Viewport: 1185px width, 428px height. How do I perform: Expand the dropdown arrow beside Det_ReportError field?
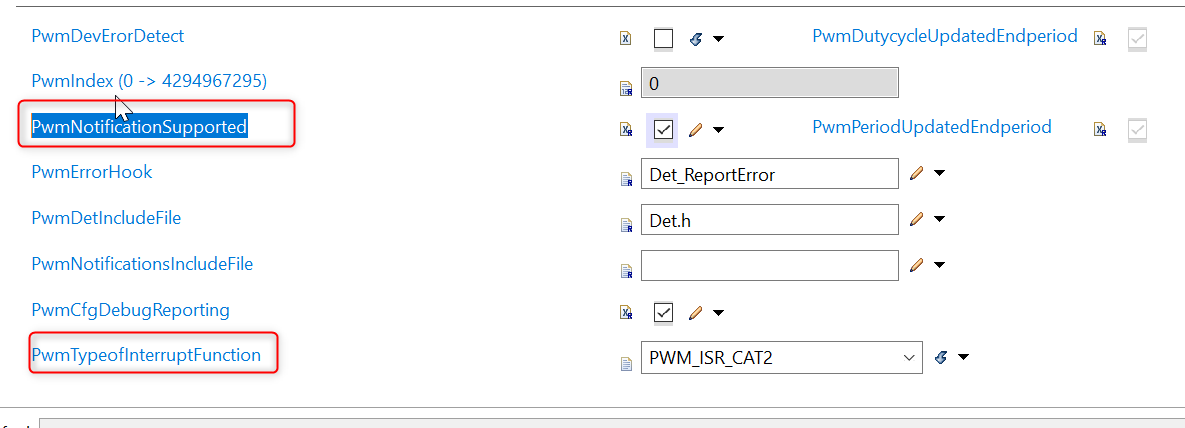click(x=939, y=174)
